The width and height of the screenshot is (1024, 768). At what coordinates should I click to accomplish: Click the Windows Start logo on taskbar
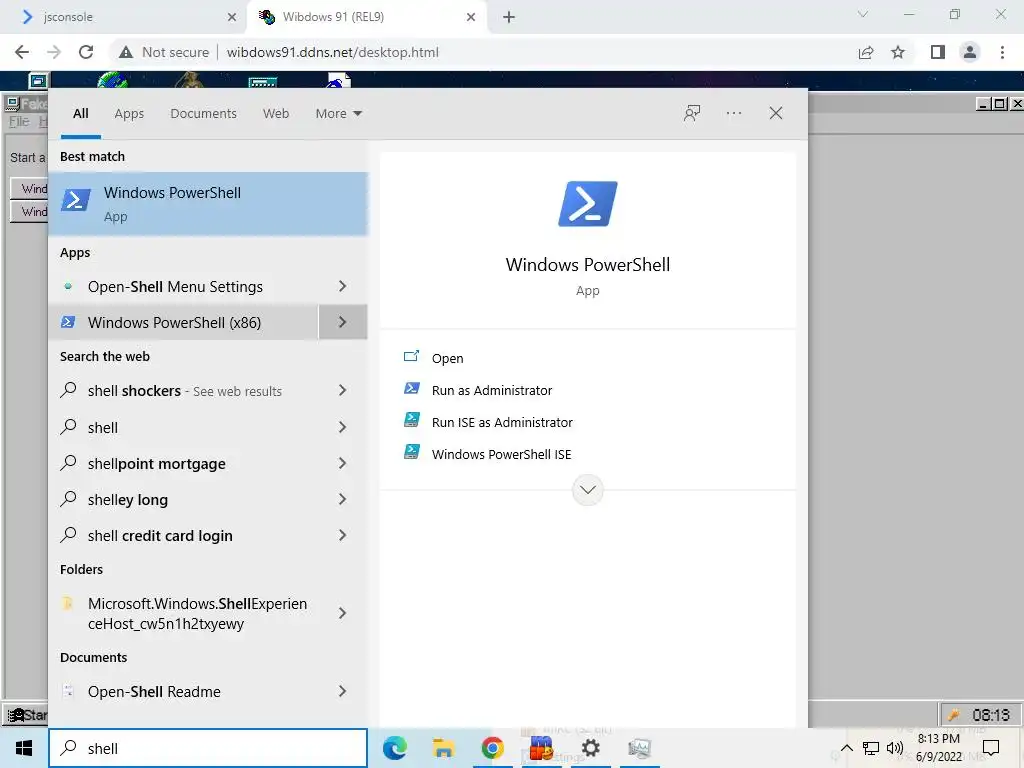coord(24,748)
